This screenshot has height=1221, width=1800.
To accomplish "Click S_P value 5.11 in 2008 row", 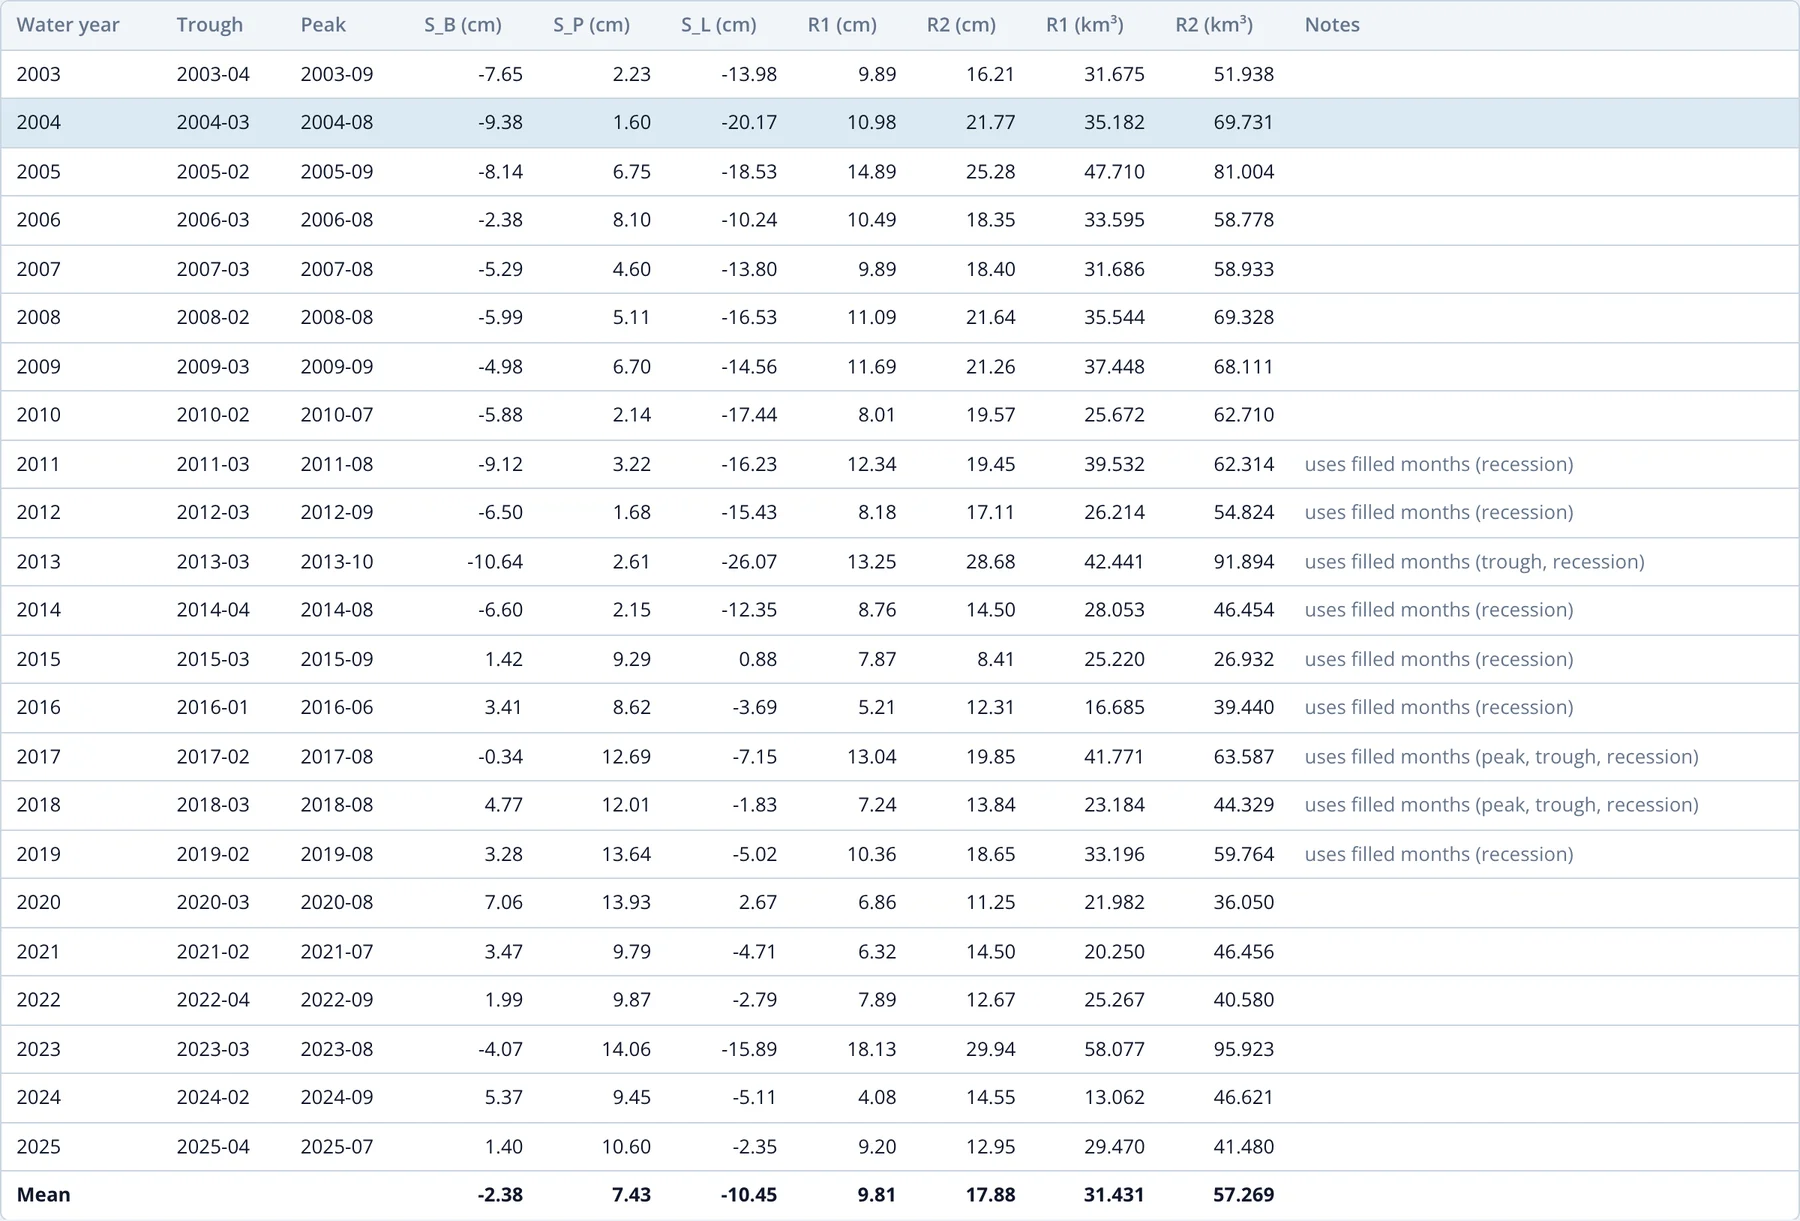I will tap(631, 317).
